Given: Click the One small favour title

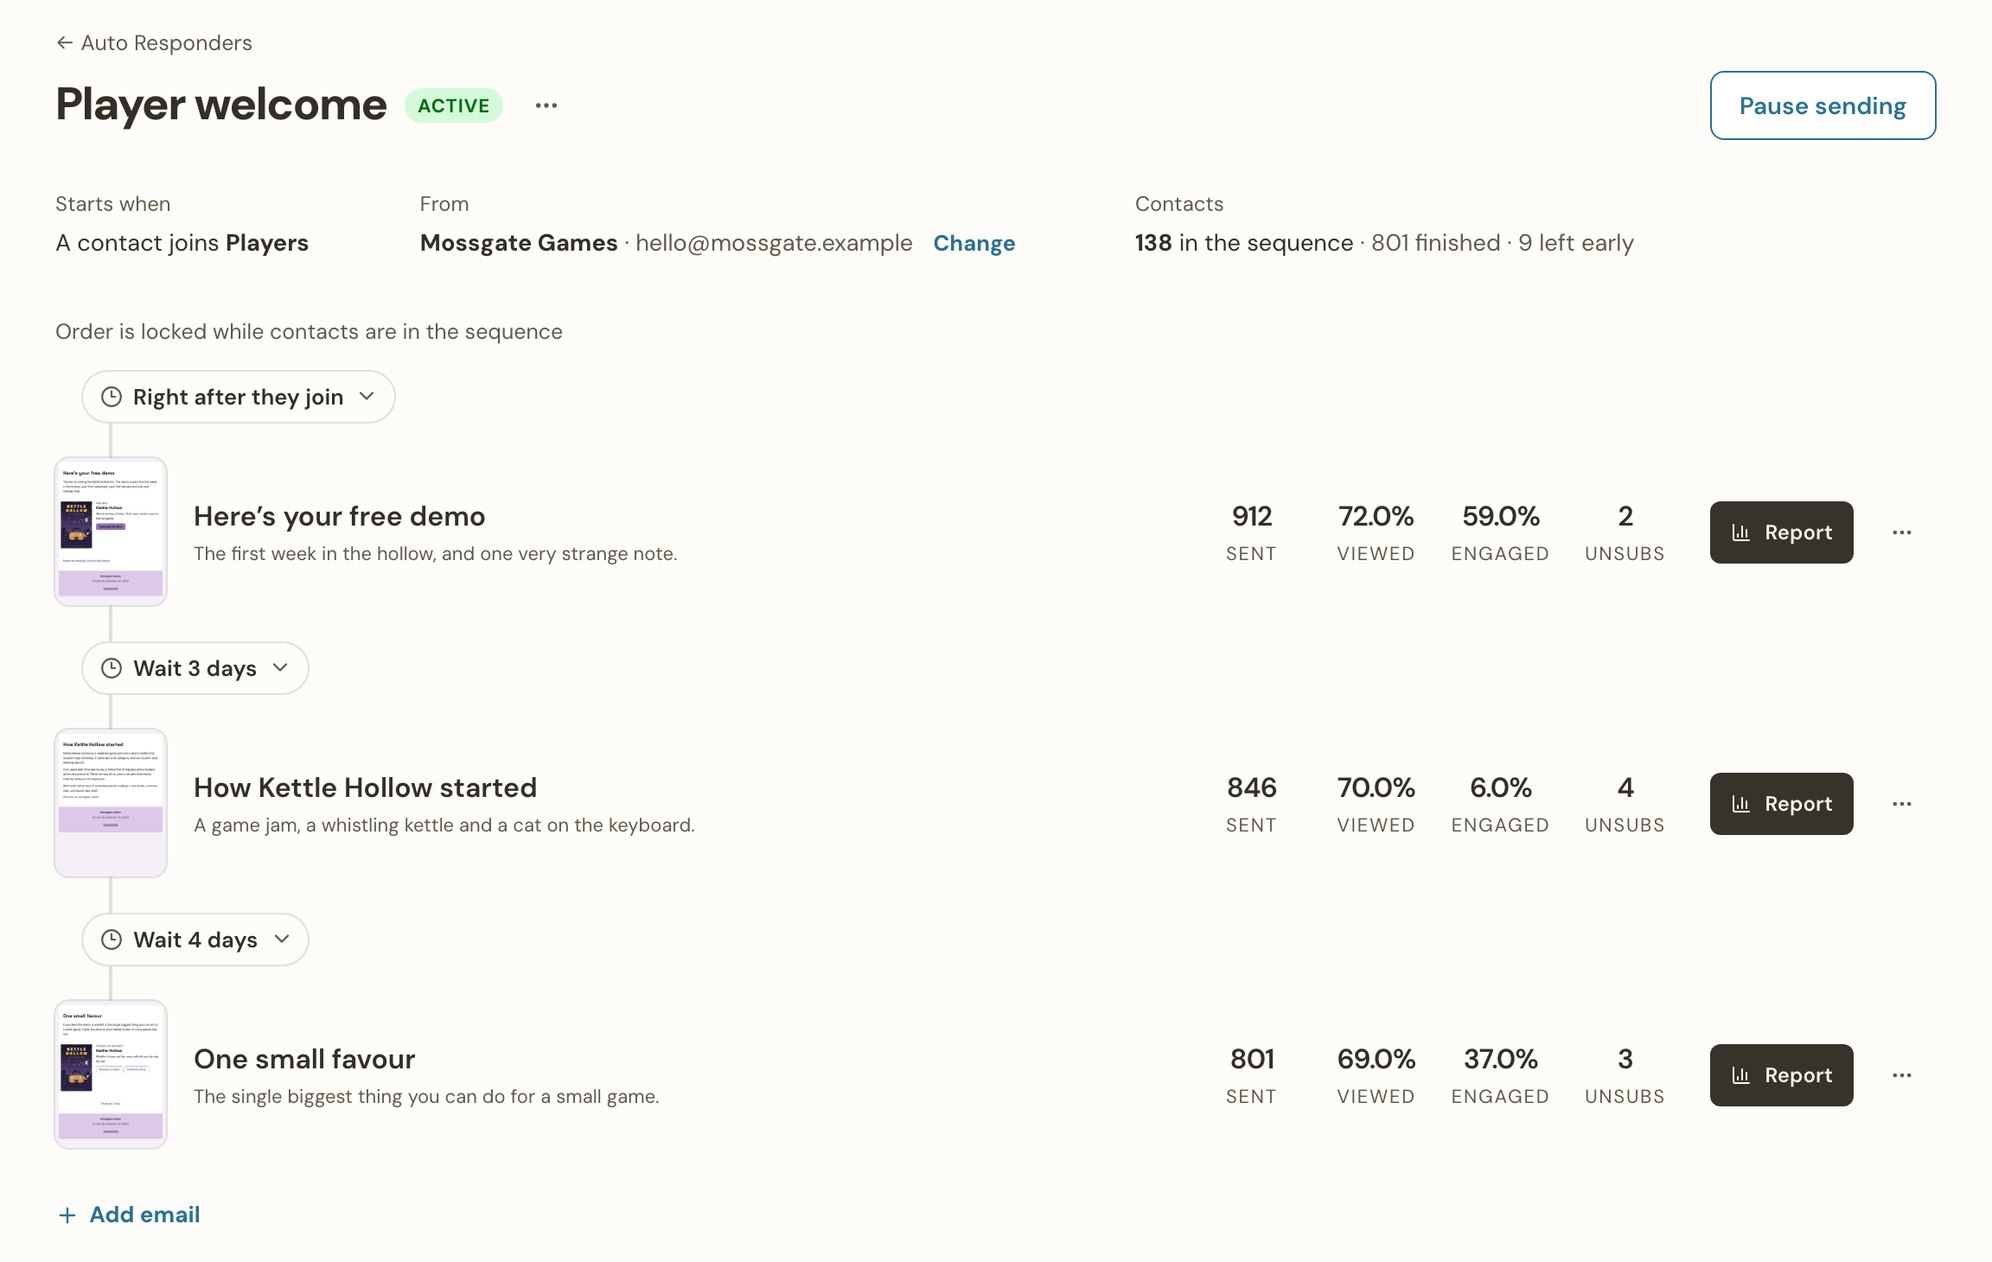Looking at the screenshot, I should click(304, 1059).
